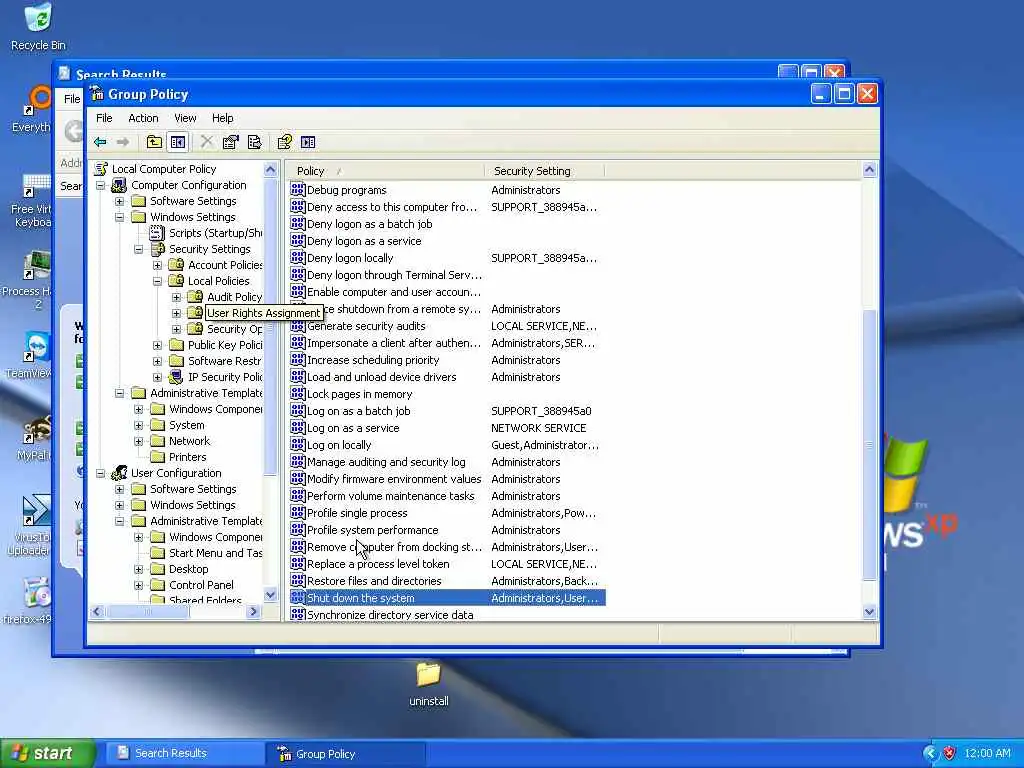Click the Computer Configuration icon in tree
This screenshot has height=768, width=1024.
pyautogui.click(x=119, y=185)
